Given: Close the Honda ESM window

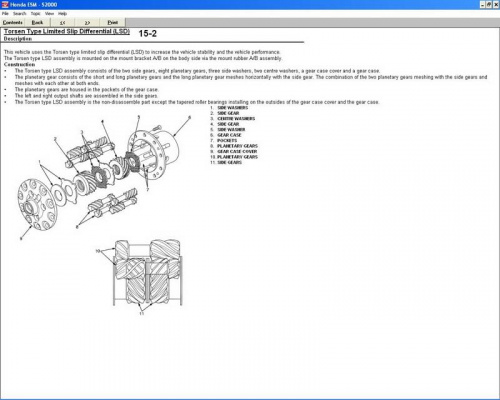Looking at the screenshot, I should 495,5.
